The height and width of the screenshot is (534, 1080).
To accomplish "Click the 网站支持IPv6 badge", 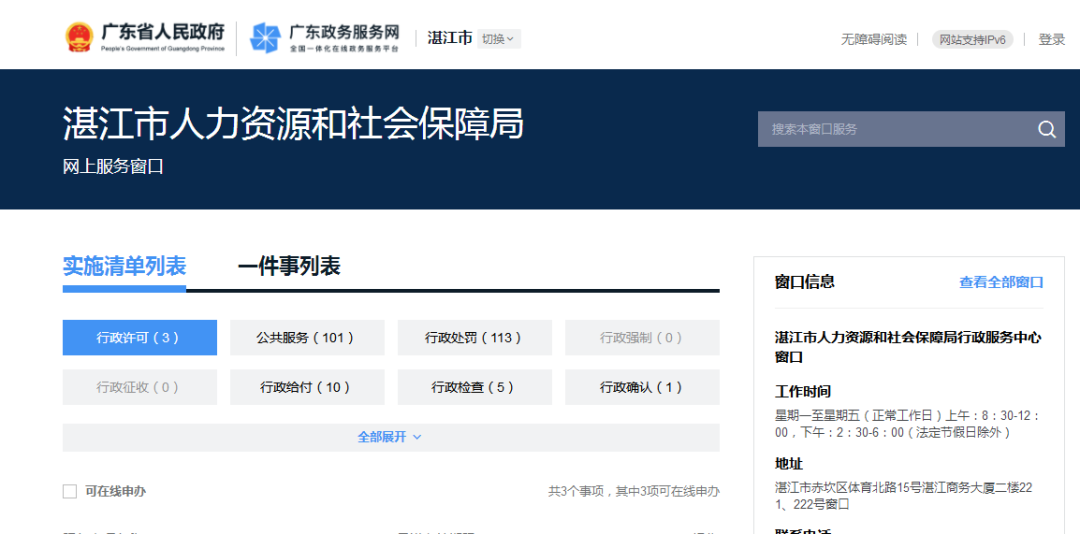I will point(972,39).
